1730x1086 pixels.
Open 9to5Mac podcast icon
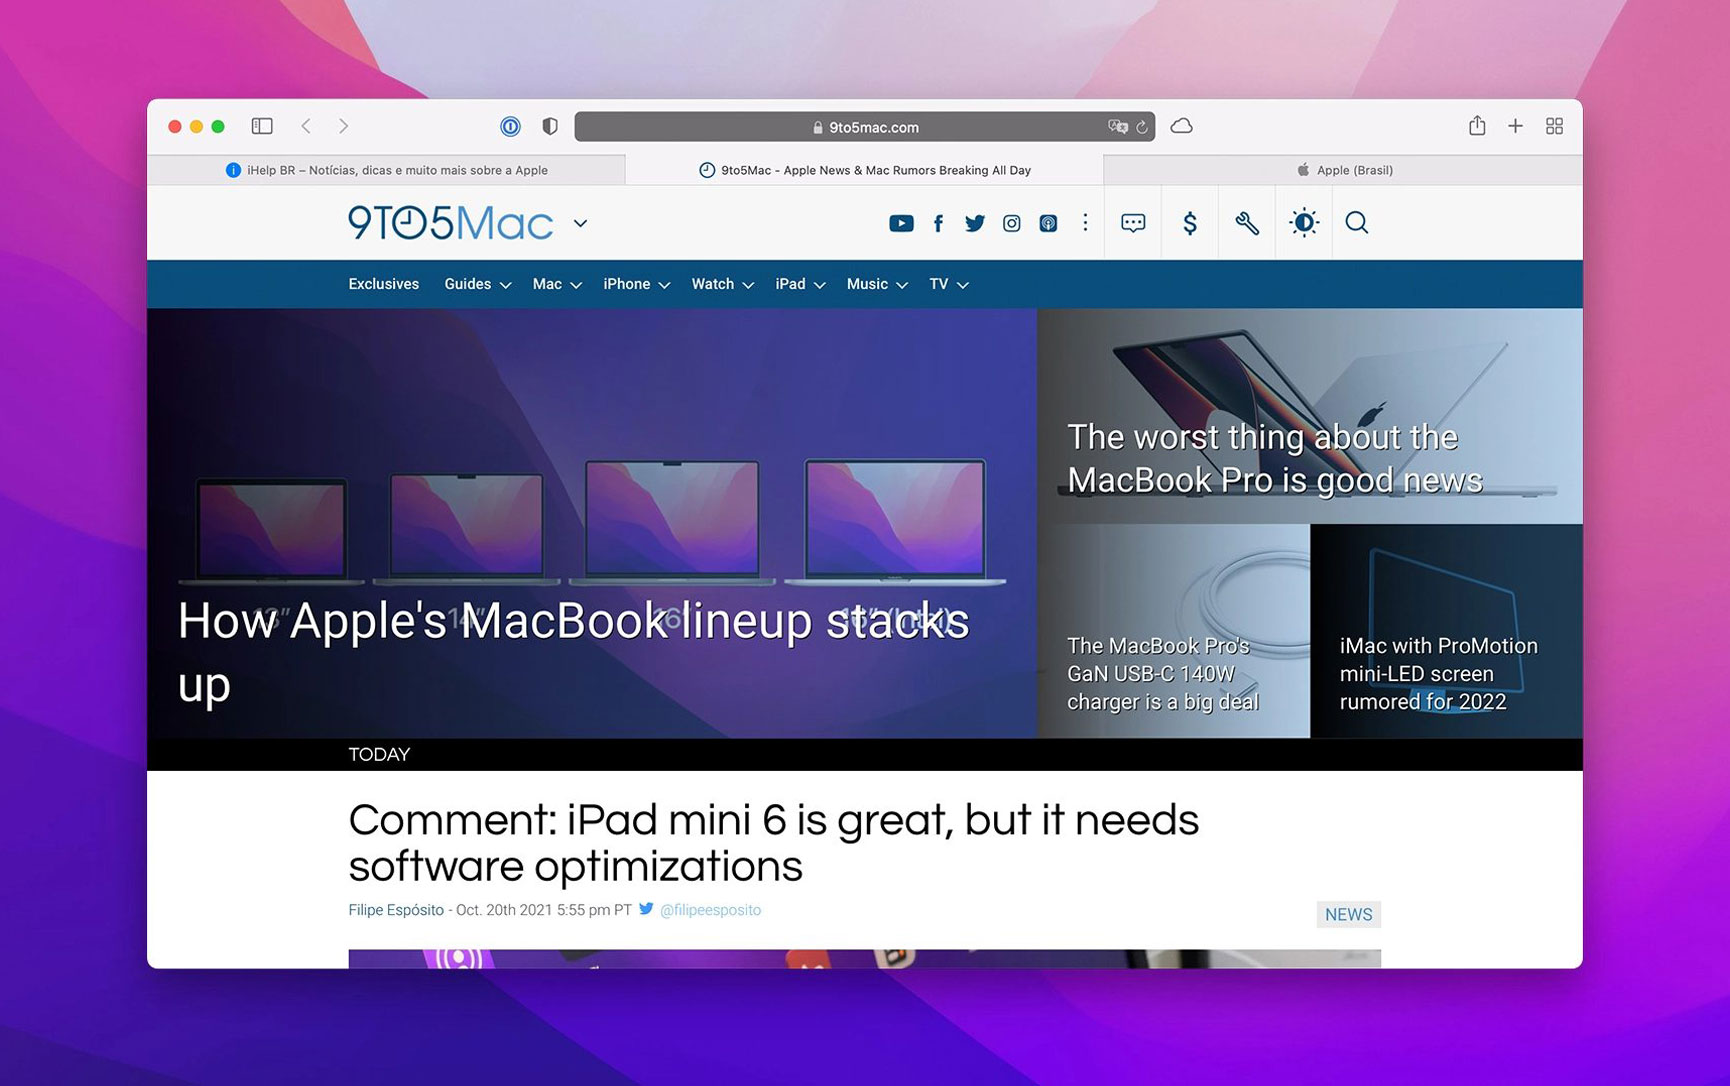[1048, 223]
